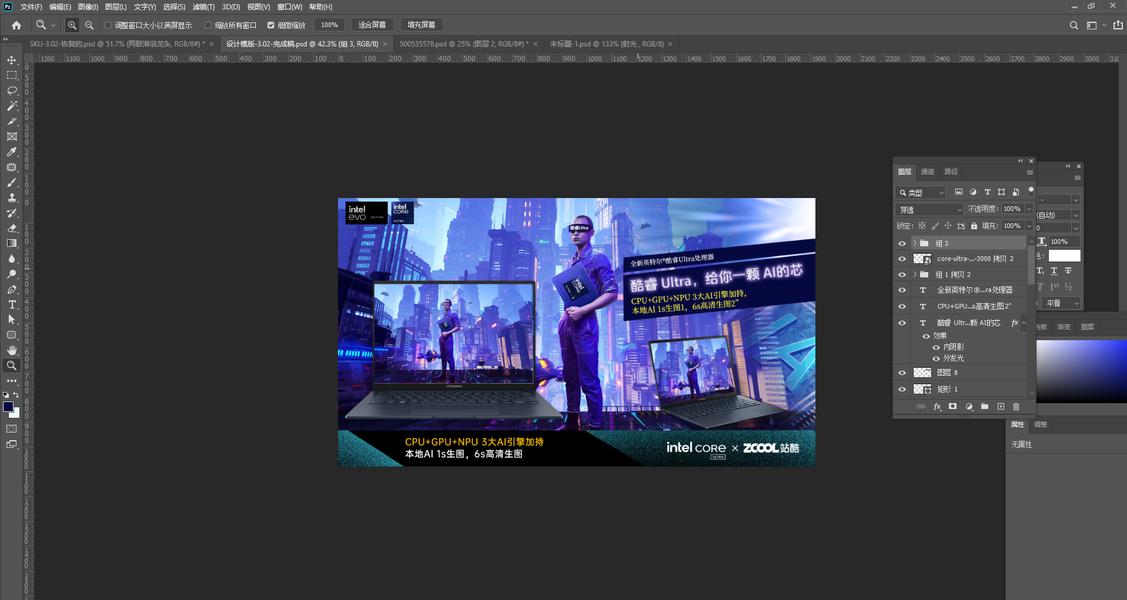Switch to the 路径 panel tab
Screen dimensions: 1127x600
951,172
